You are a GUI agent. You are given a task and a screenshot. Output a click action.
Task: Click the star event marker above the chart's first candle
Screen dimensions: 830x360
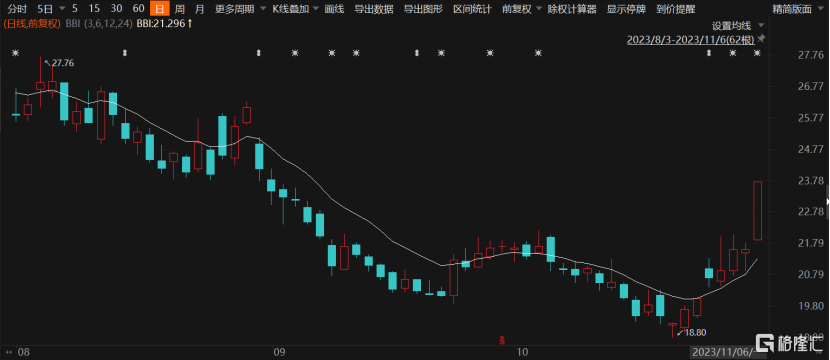[15, 53]
